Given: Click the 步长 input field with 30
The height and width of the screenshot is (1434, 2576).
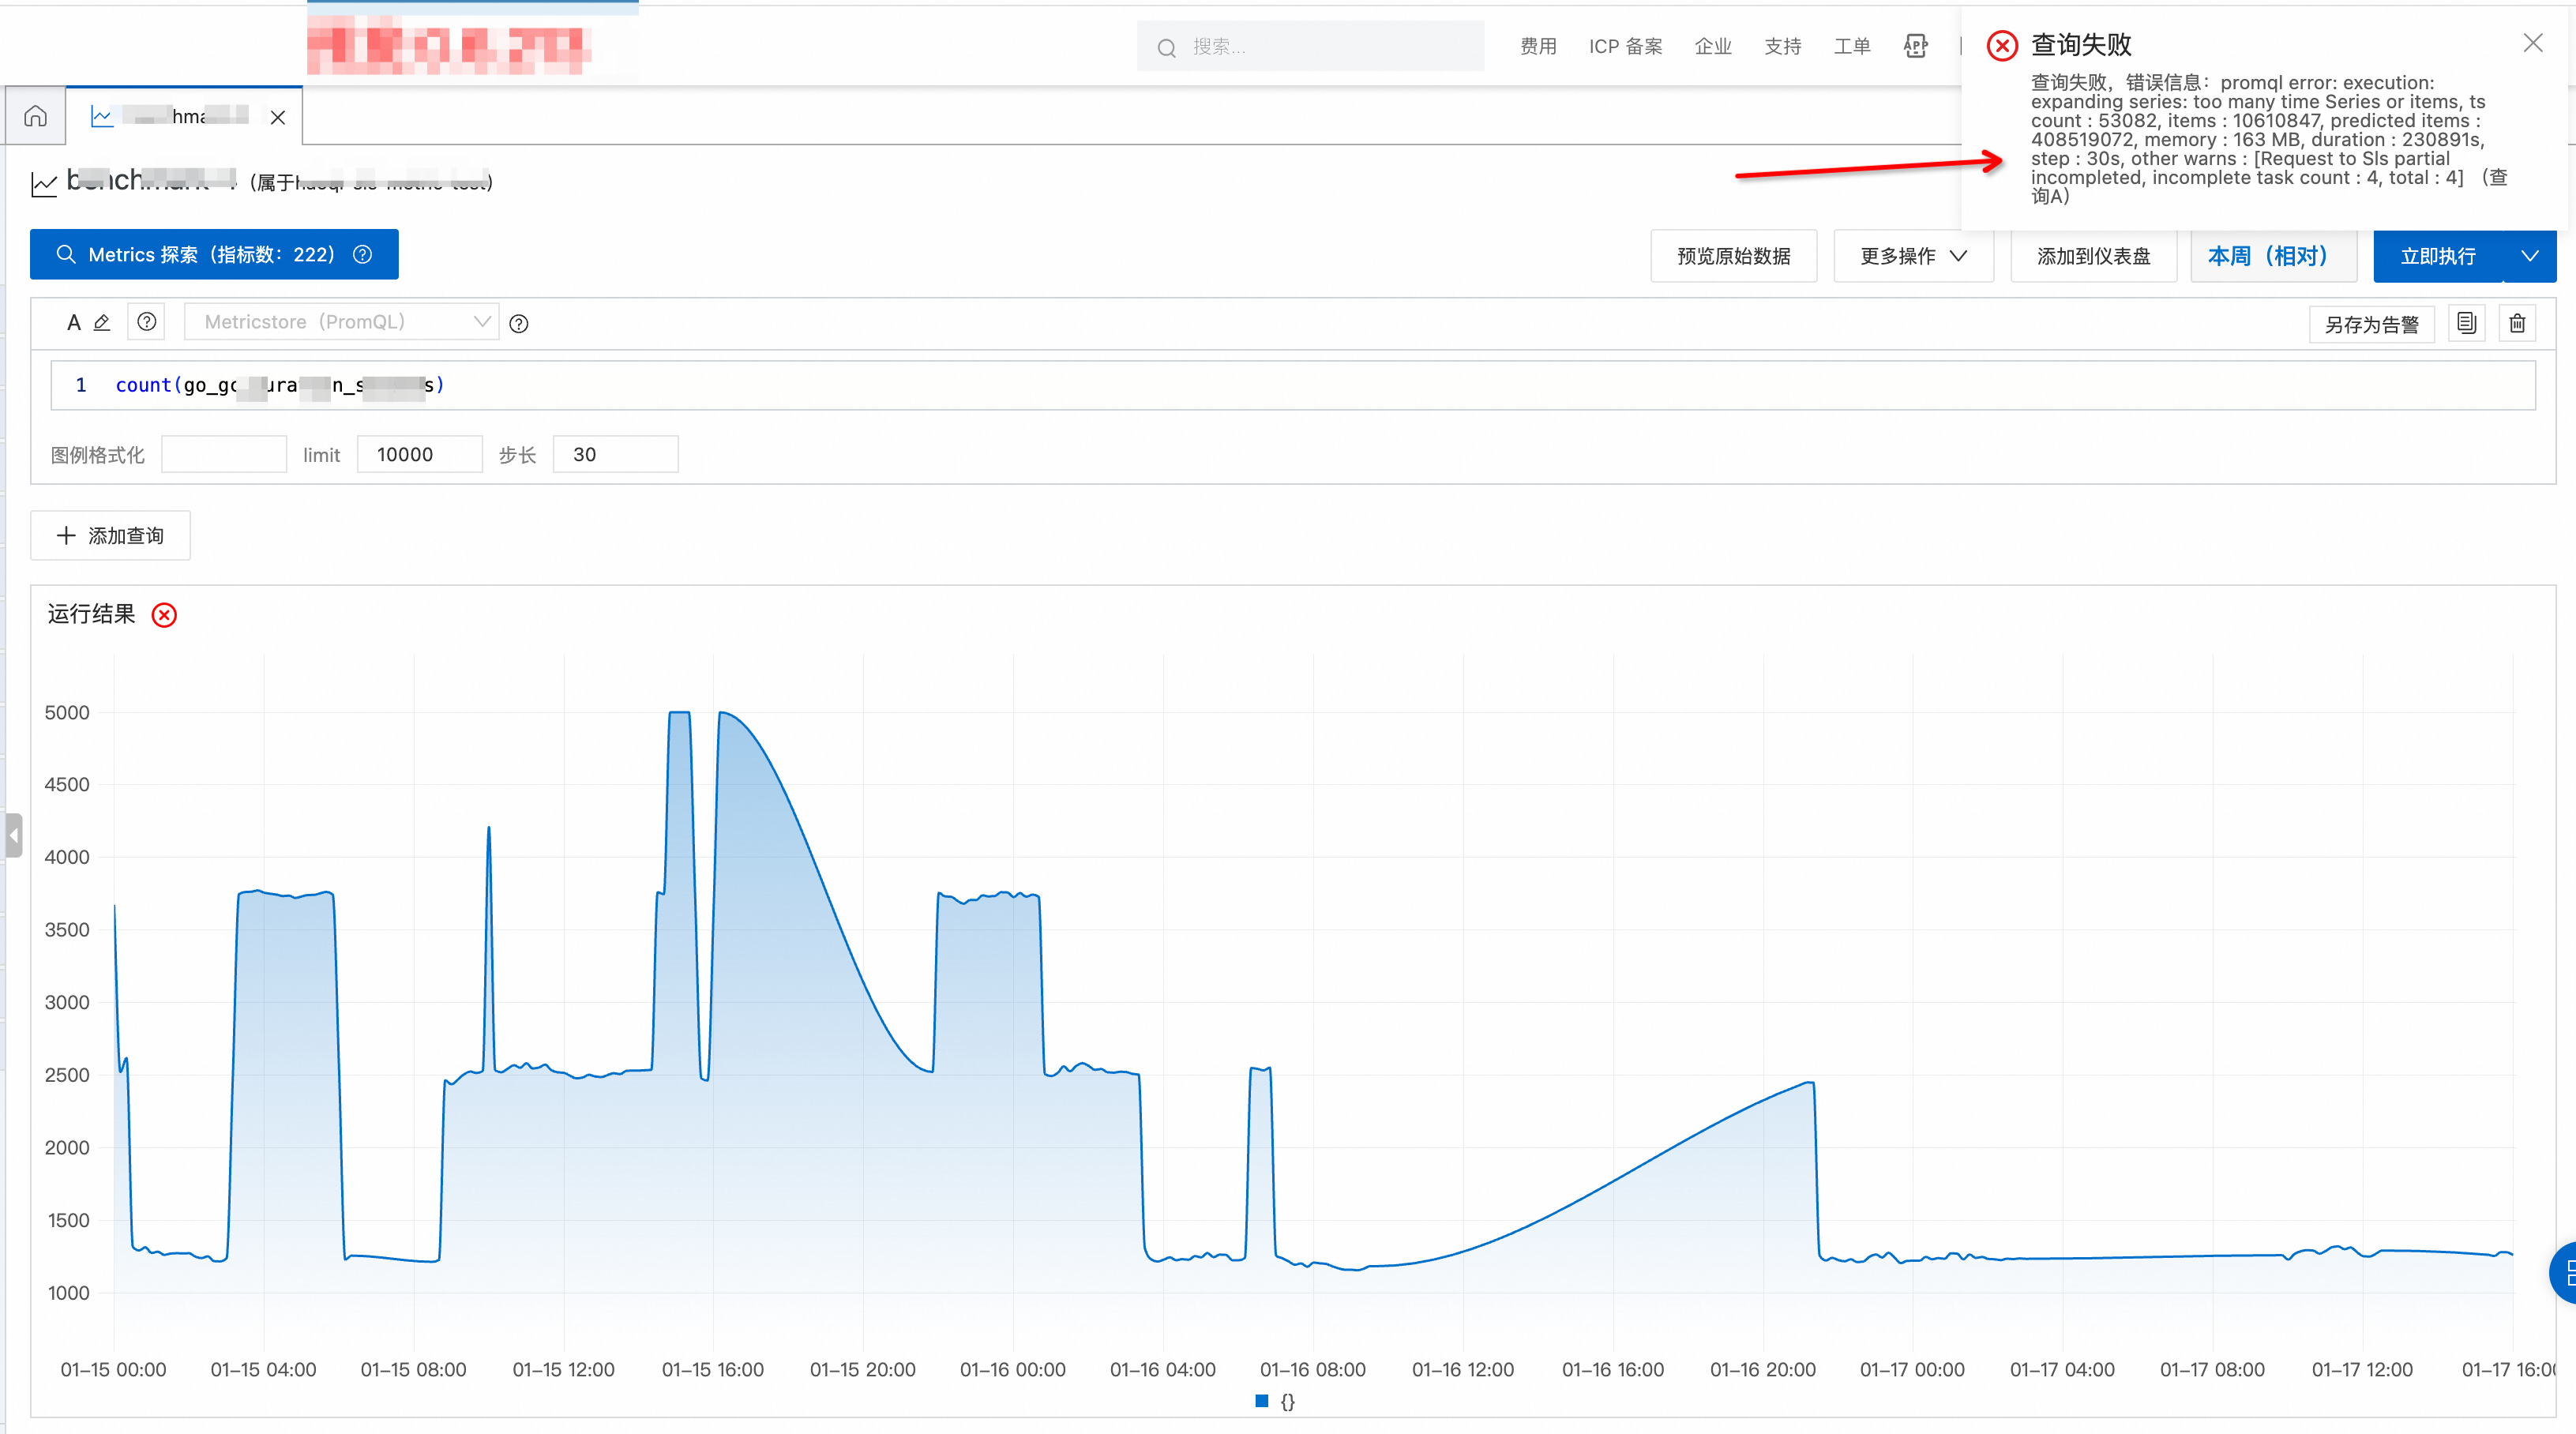Looking at the screenshot, I should pyautogui.click(x=615, y=454).
